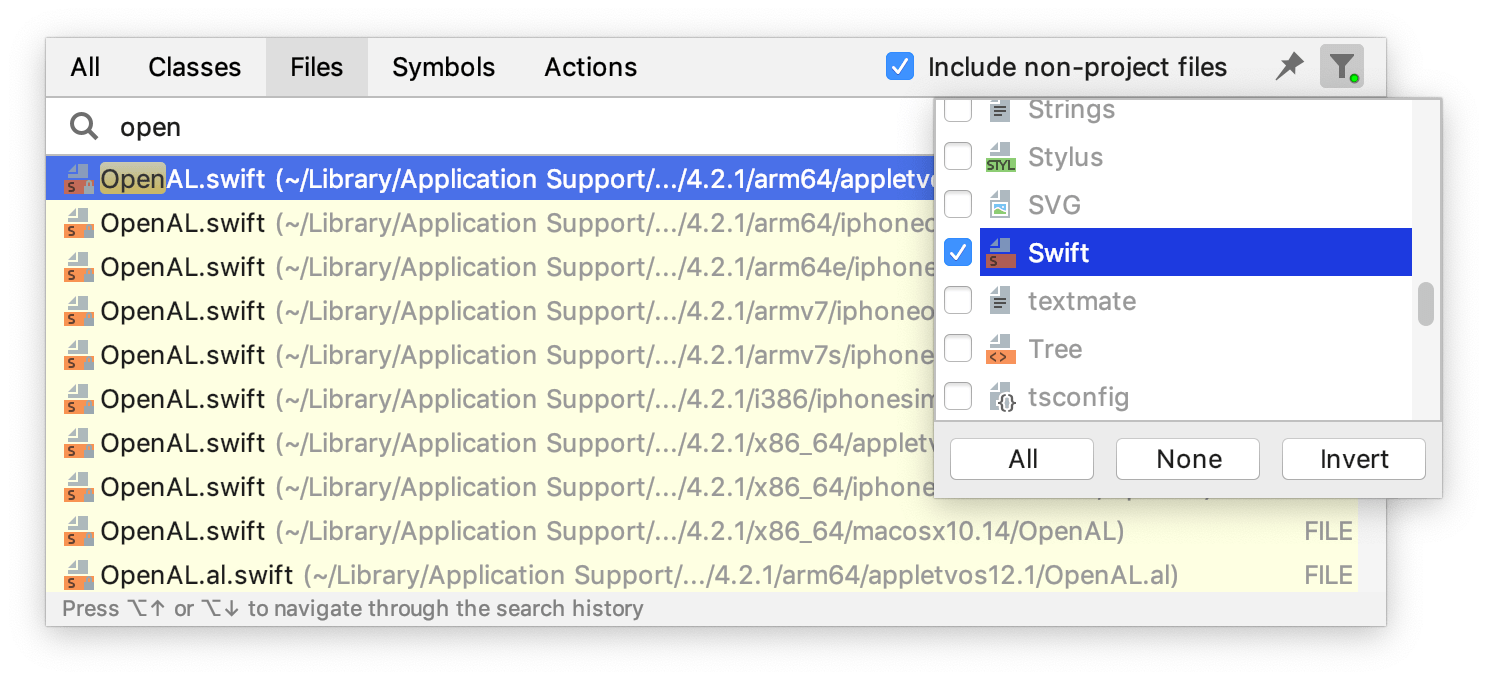
Task: Select the highlighted appletvos OpenAL.swift result
Action: 490,179
